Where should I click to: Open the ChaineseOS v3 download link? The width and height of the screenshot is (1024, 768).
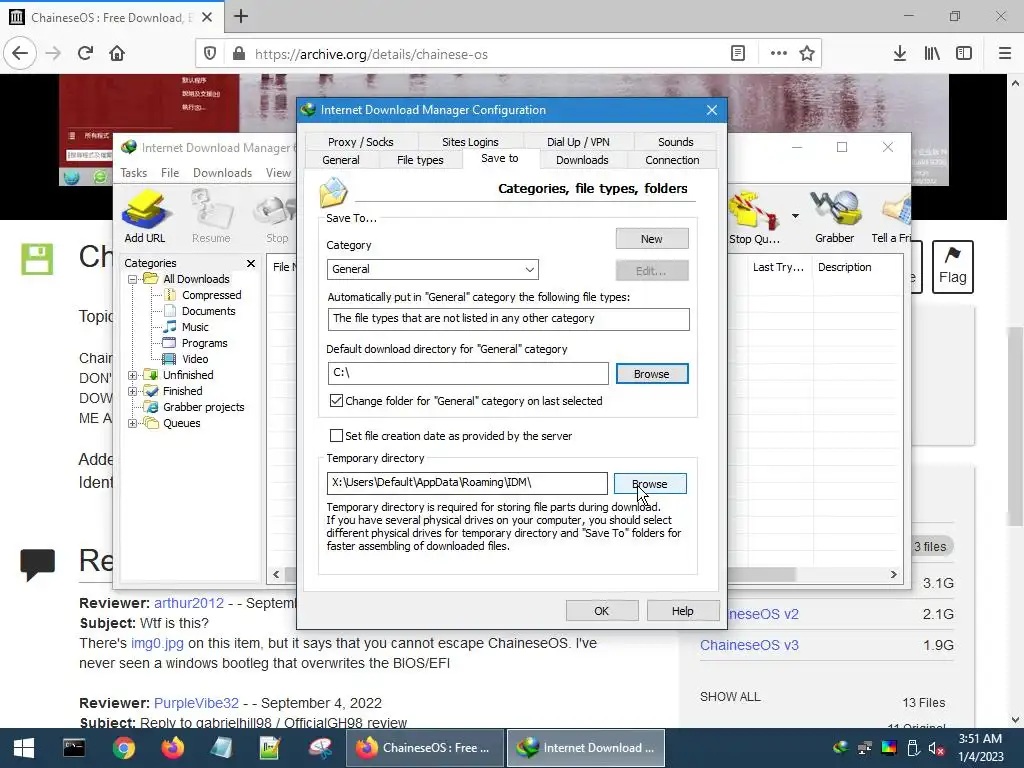tap(749, 645)
